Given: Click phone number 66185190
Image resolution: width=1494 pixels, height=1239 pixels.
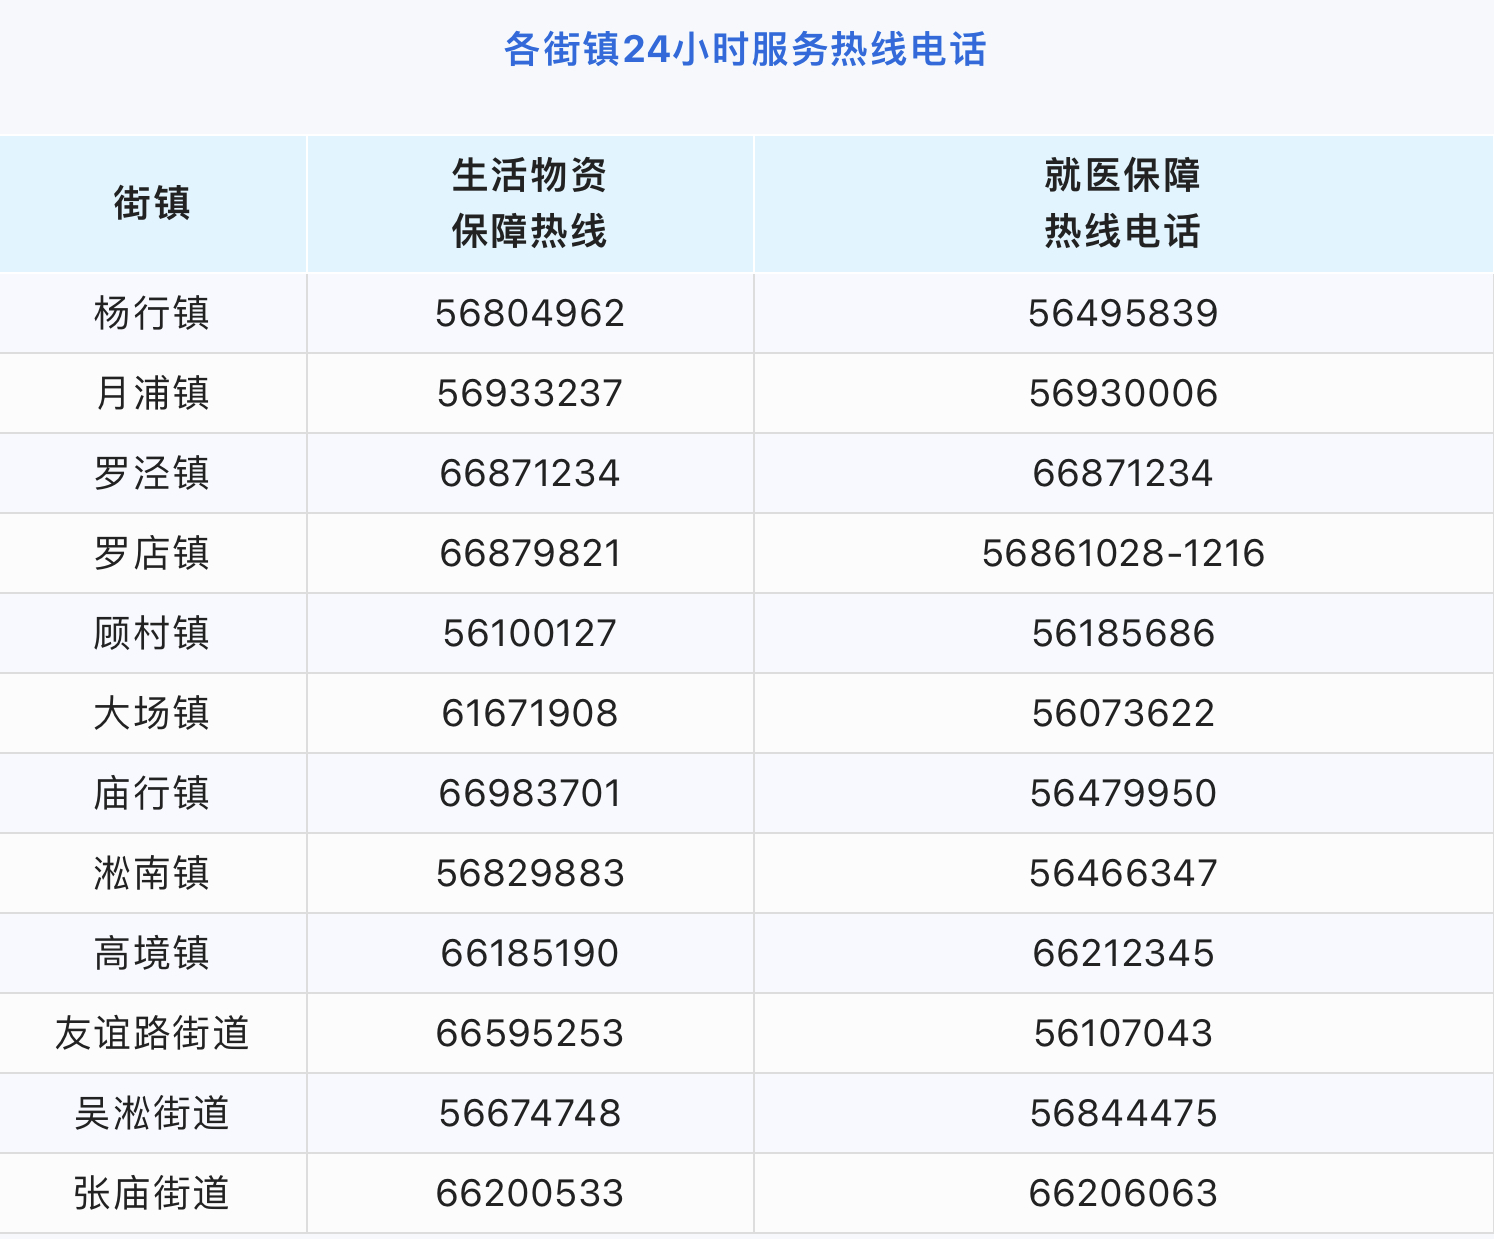Looking at the screenshot, I should point(530,953).
